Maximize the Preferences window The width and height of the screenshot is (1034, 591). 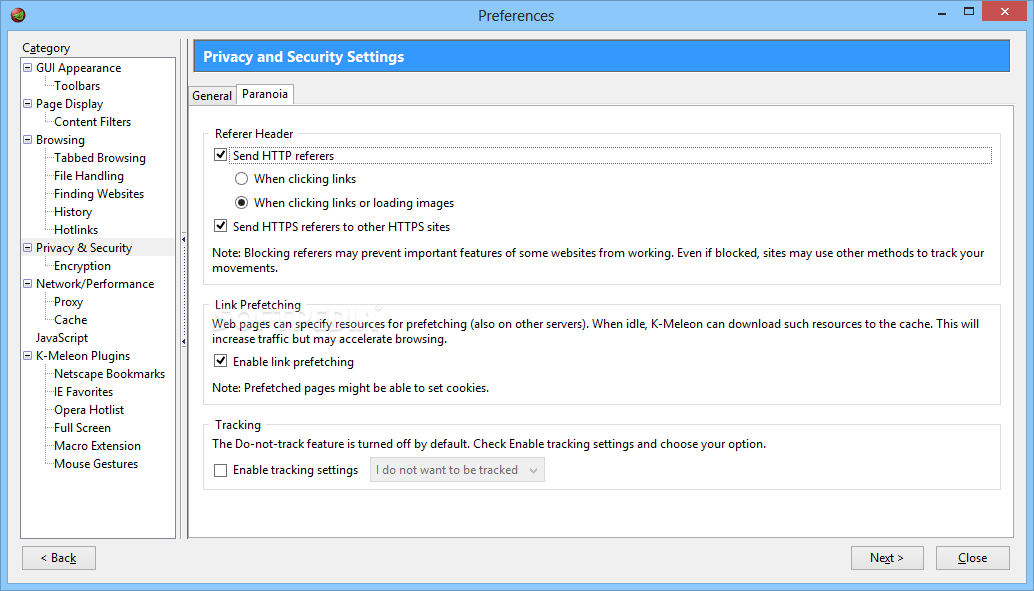coord(969,12)
